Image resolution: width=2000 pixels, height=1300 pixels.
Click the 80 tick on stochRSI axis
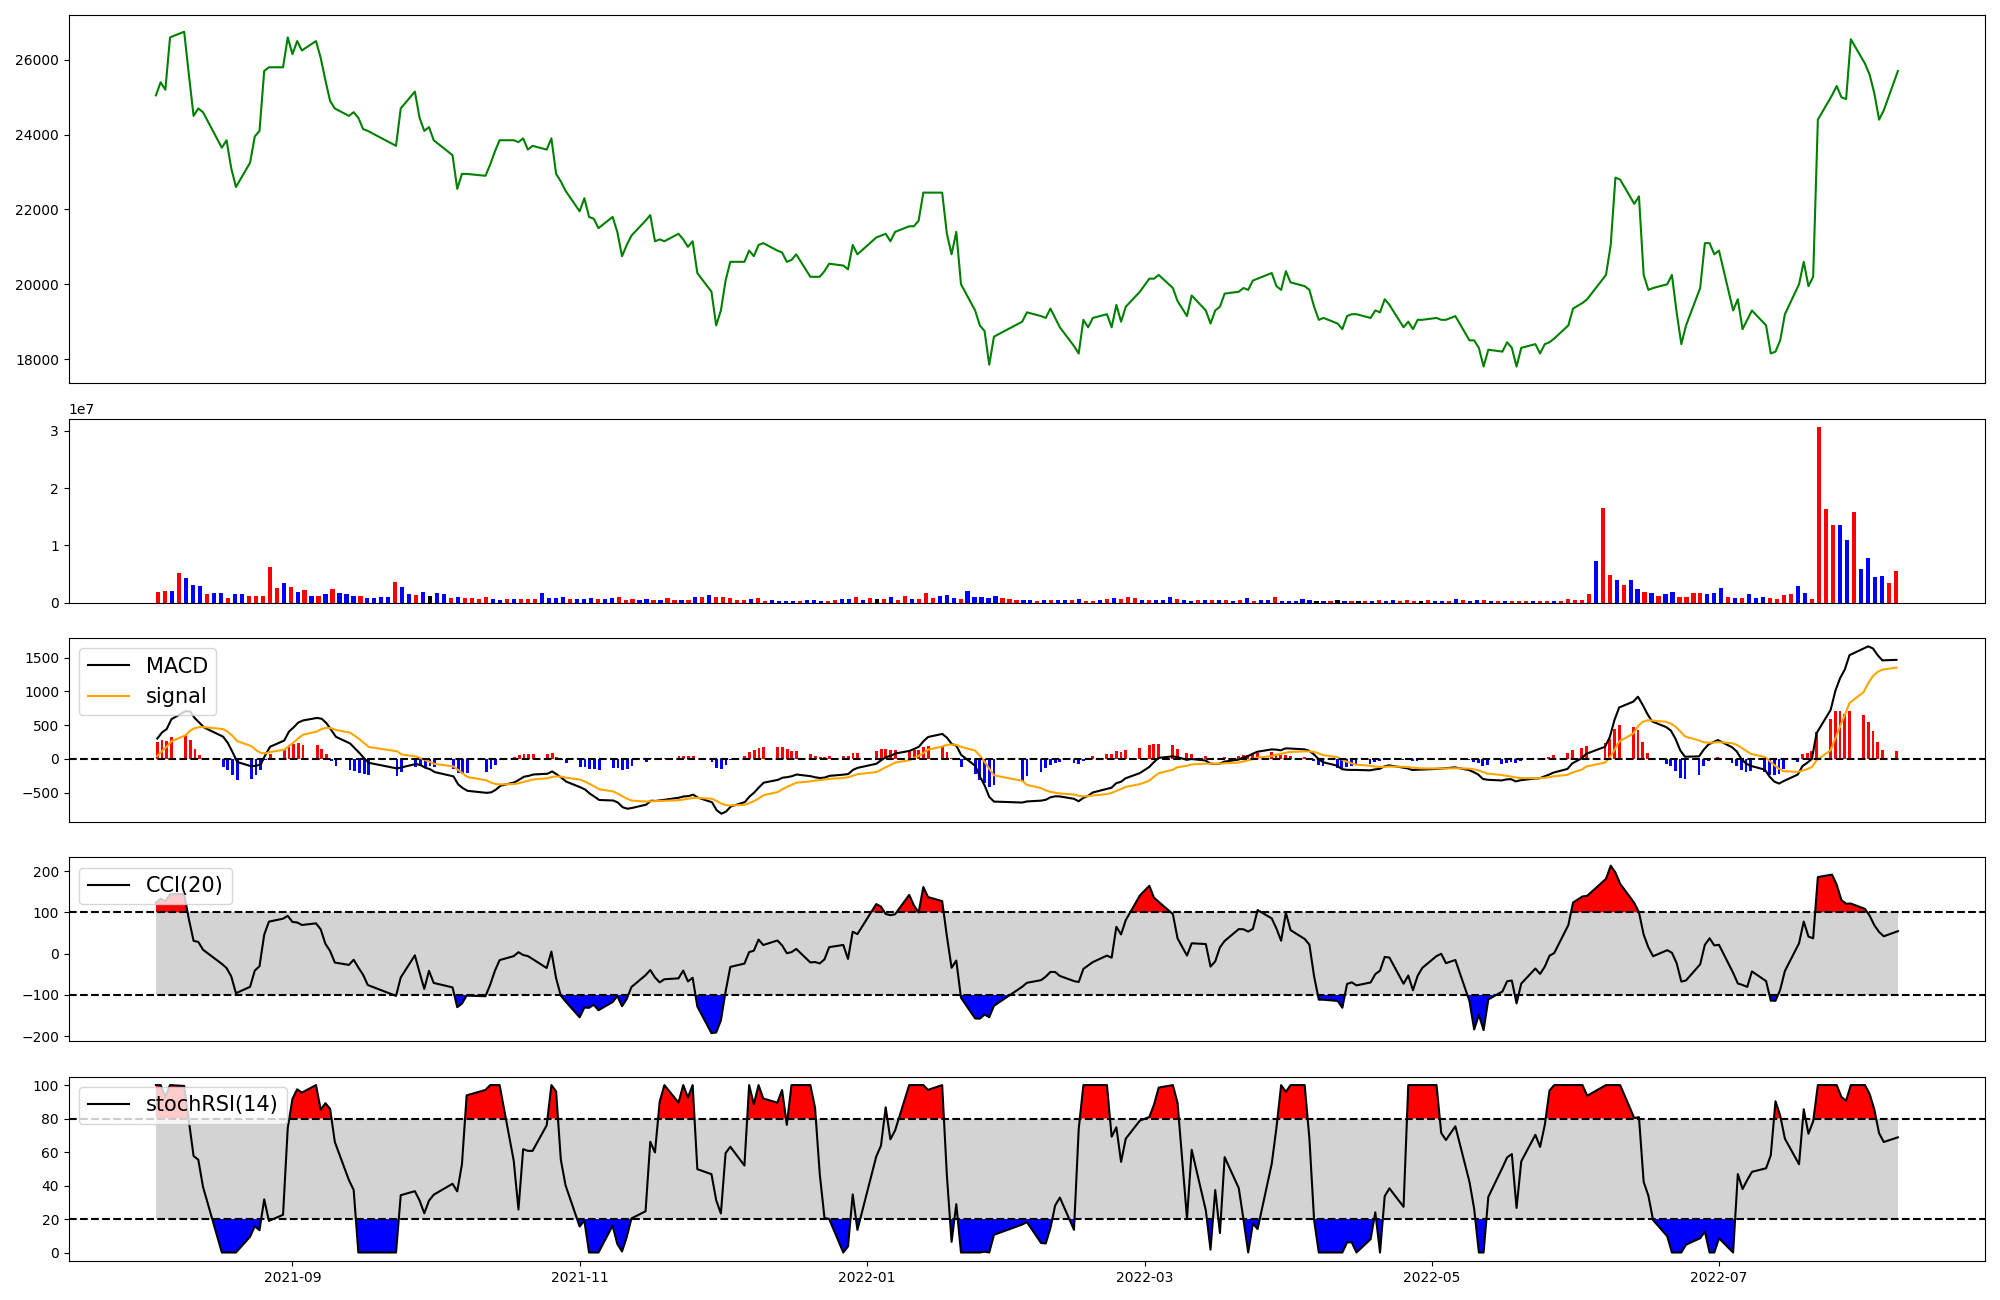pos(50,1119)
